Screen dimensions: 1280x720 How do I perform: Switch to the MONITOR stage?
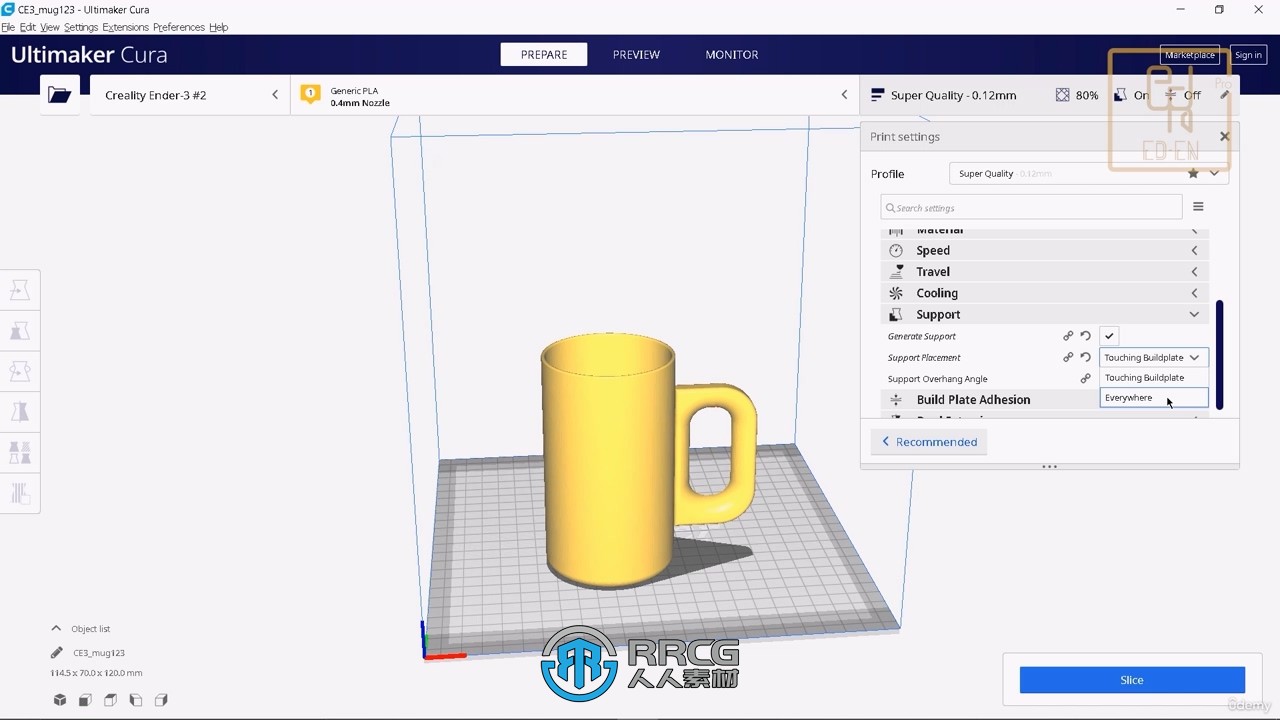coord(732,55)
